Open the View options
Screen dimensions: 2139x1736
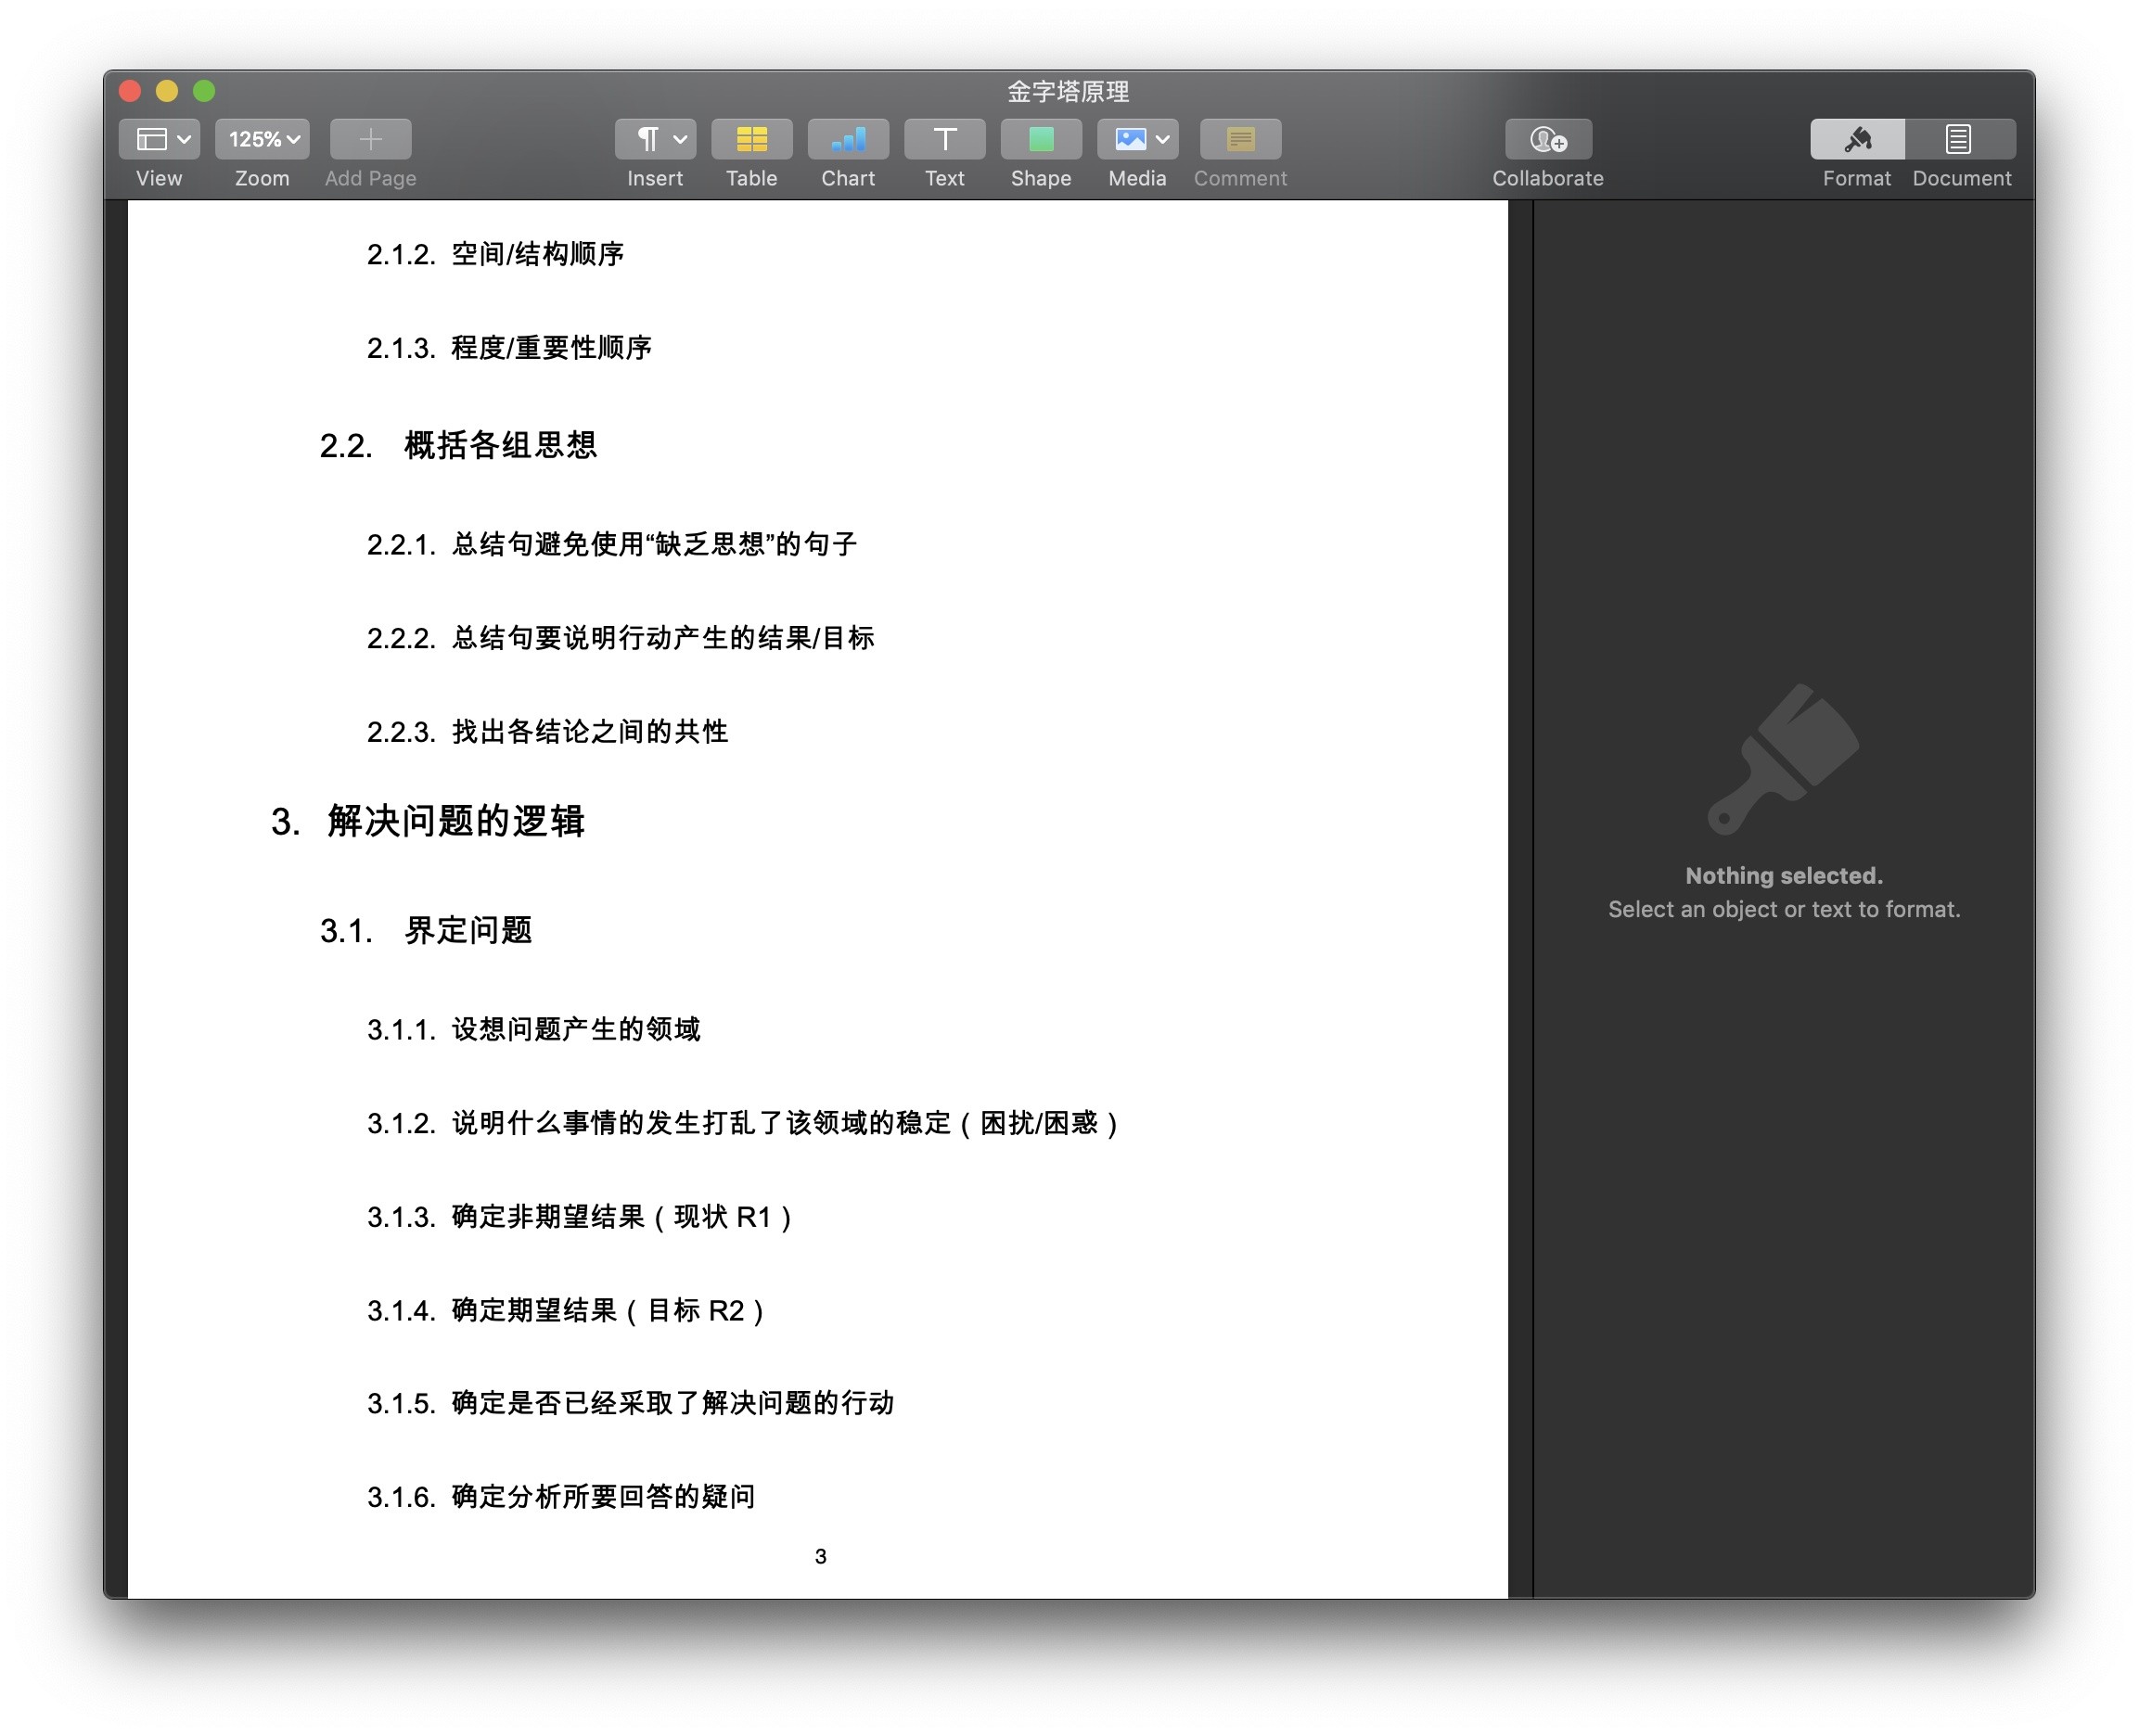[158, 139]
